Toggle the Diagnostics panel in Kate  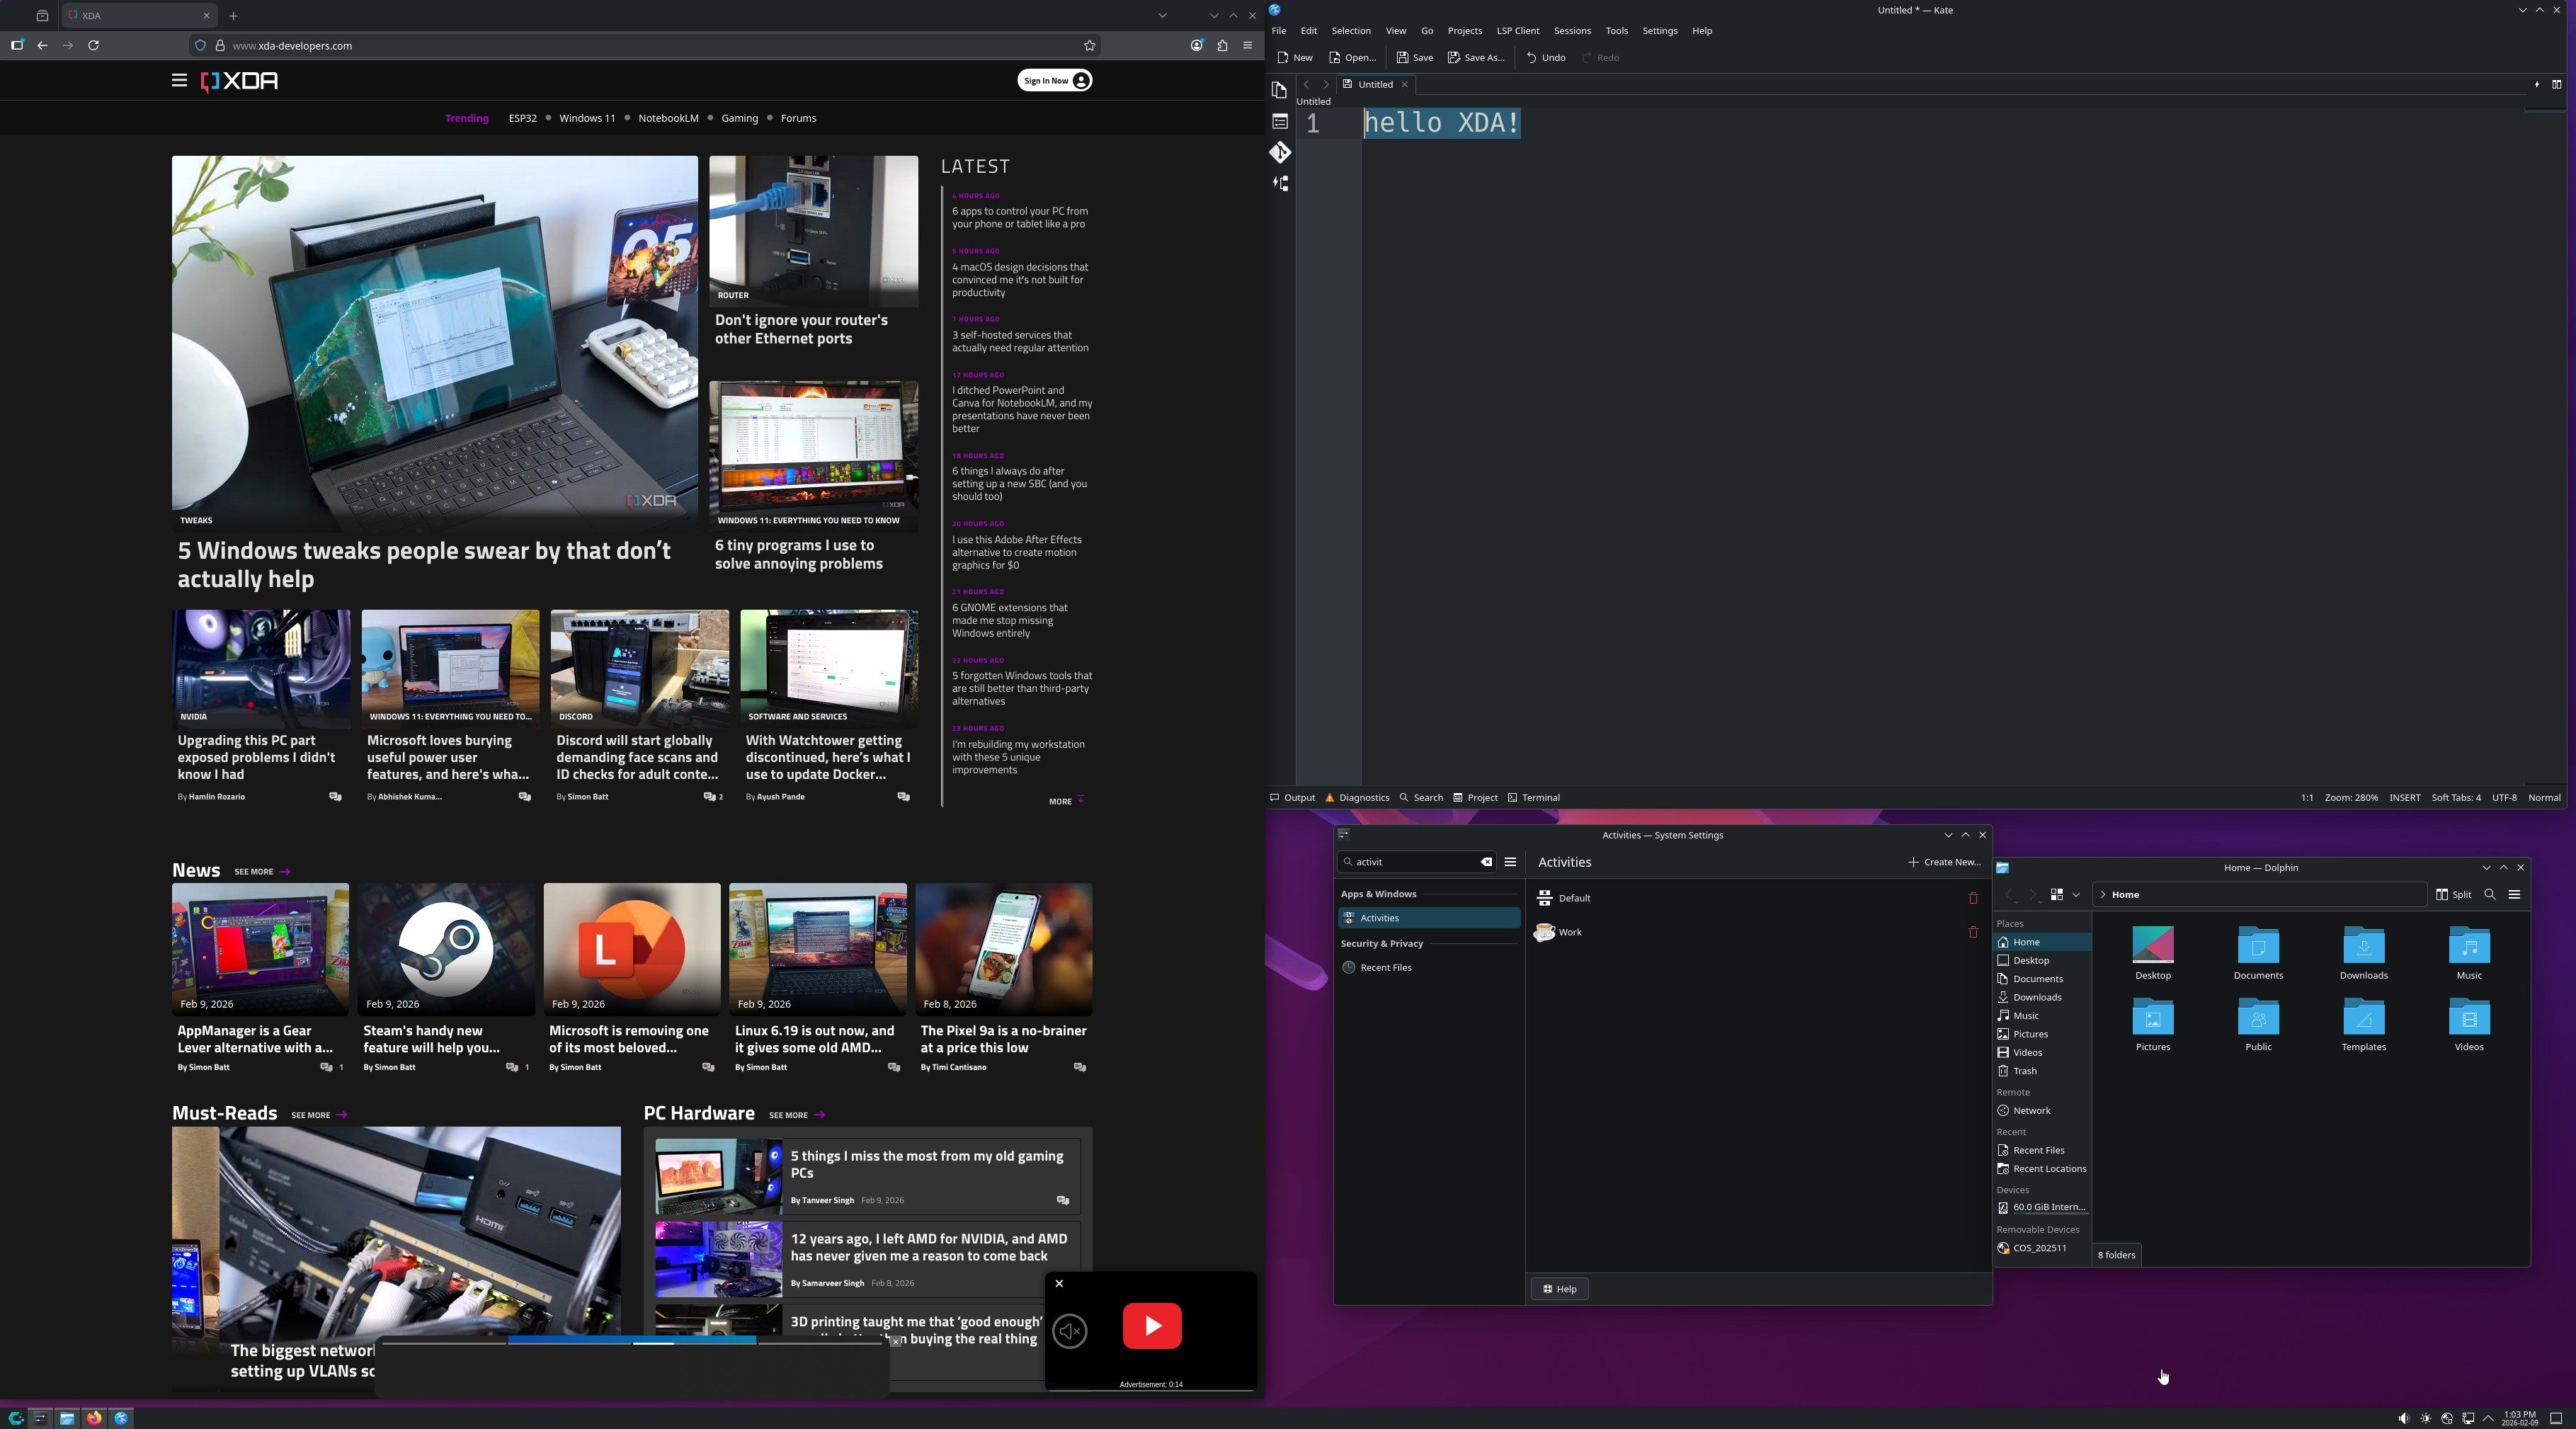1357,798
